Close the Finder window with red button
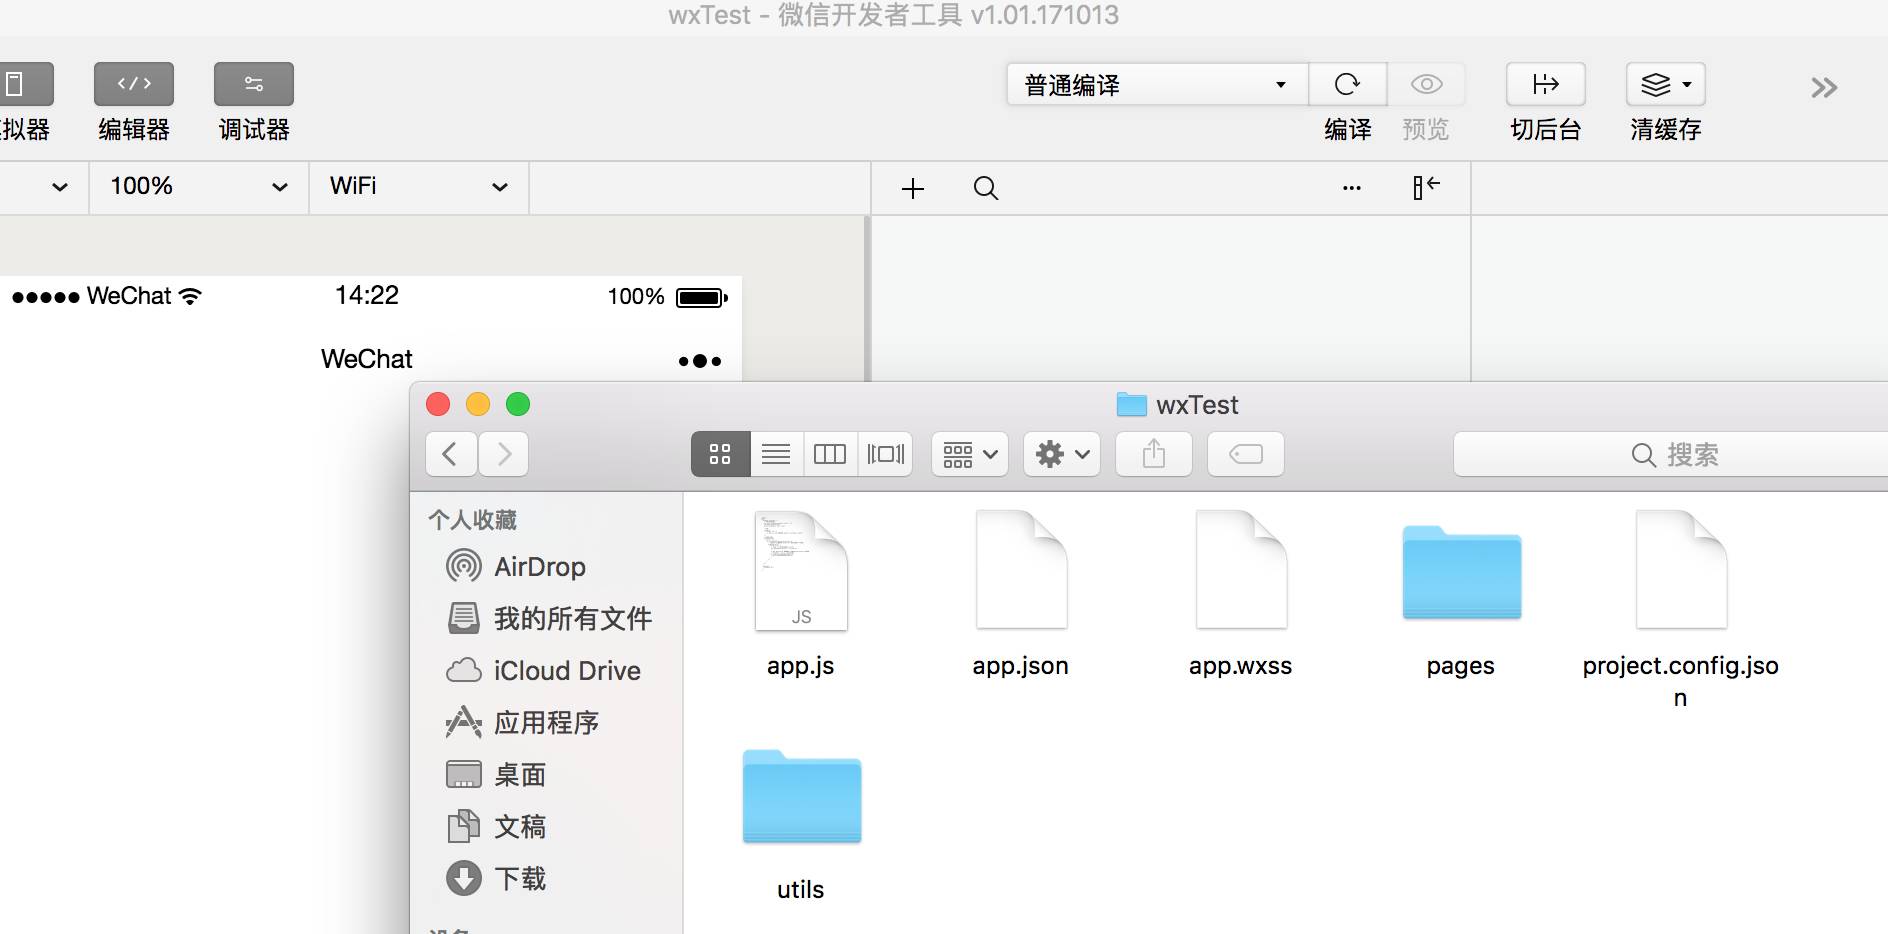 pyautogui.click(x=438, y=404)
